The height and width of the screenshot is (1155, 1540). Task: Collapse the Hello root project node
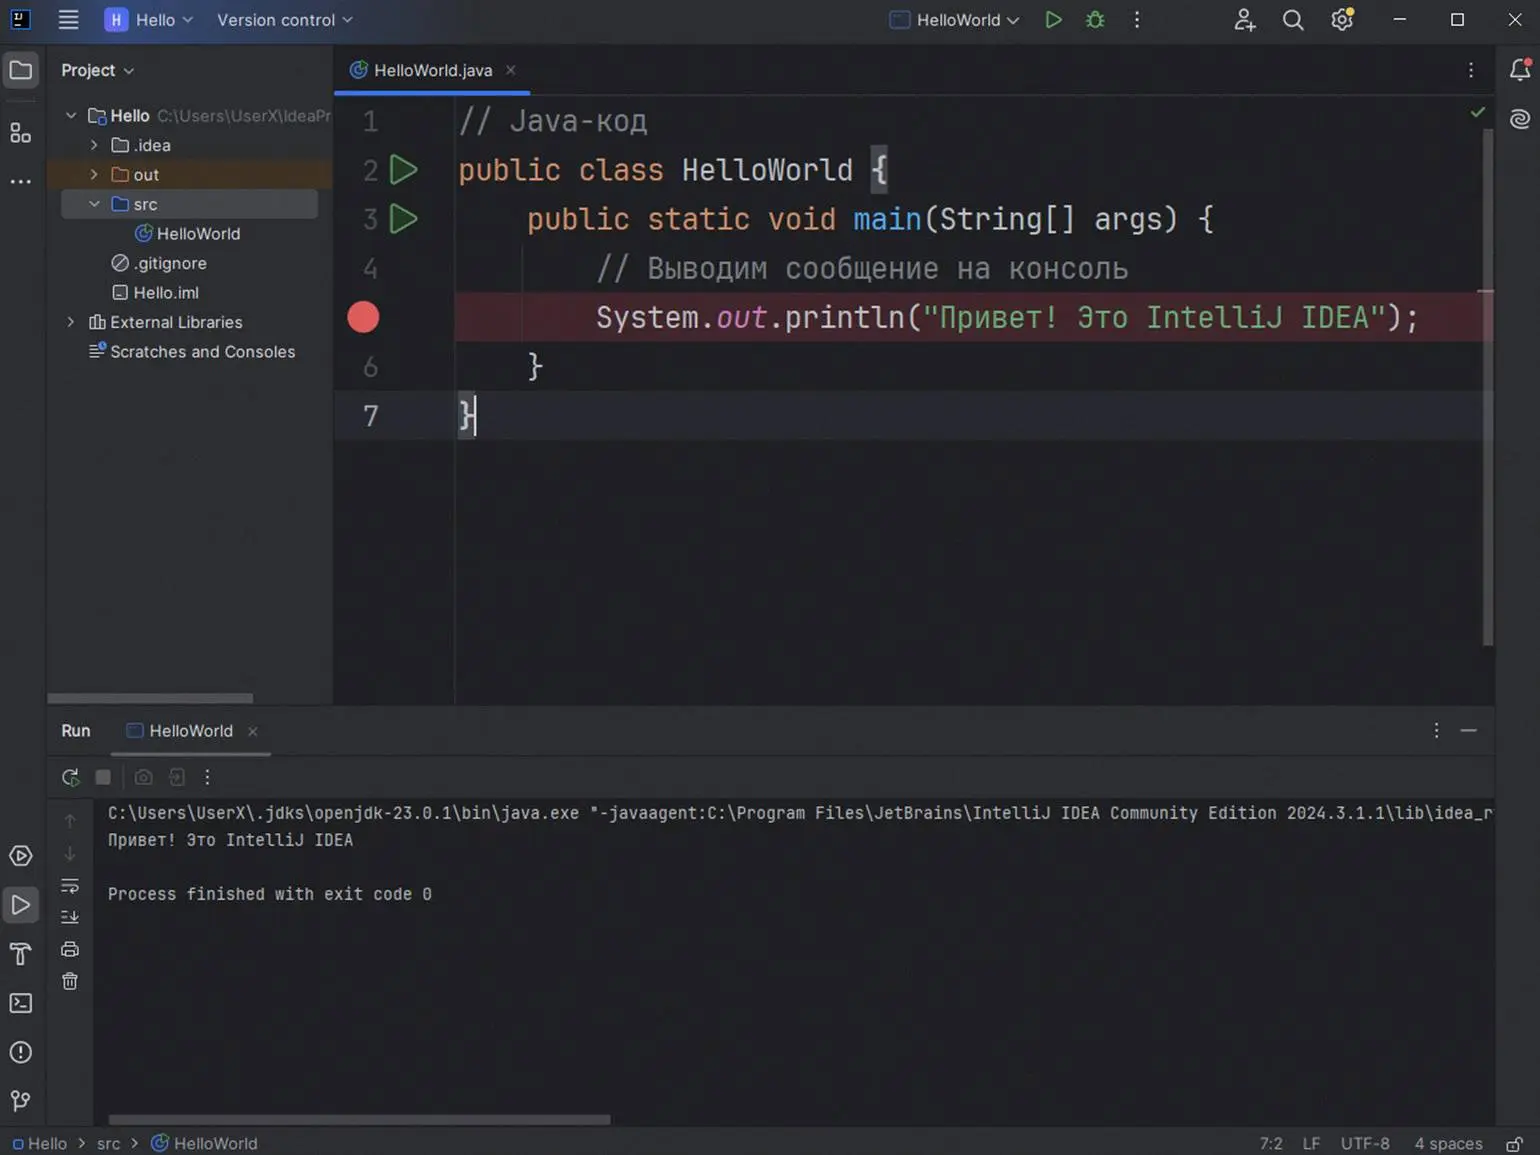pos(71,116)
